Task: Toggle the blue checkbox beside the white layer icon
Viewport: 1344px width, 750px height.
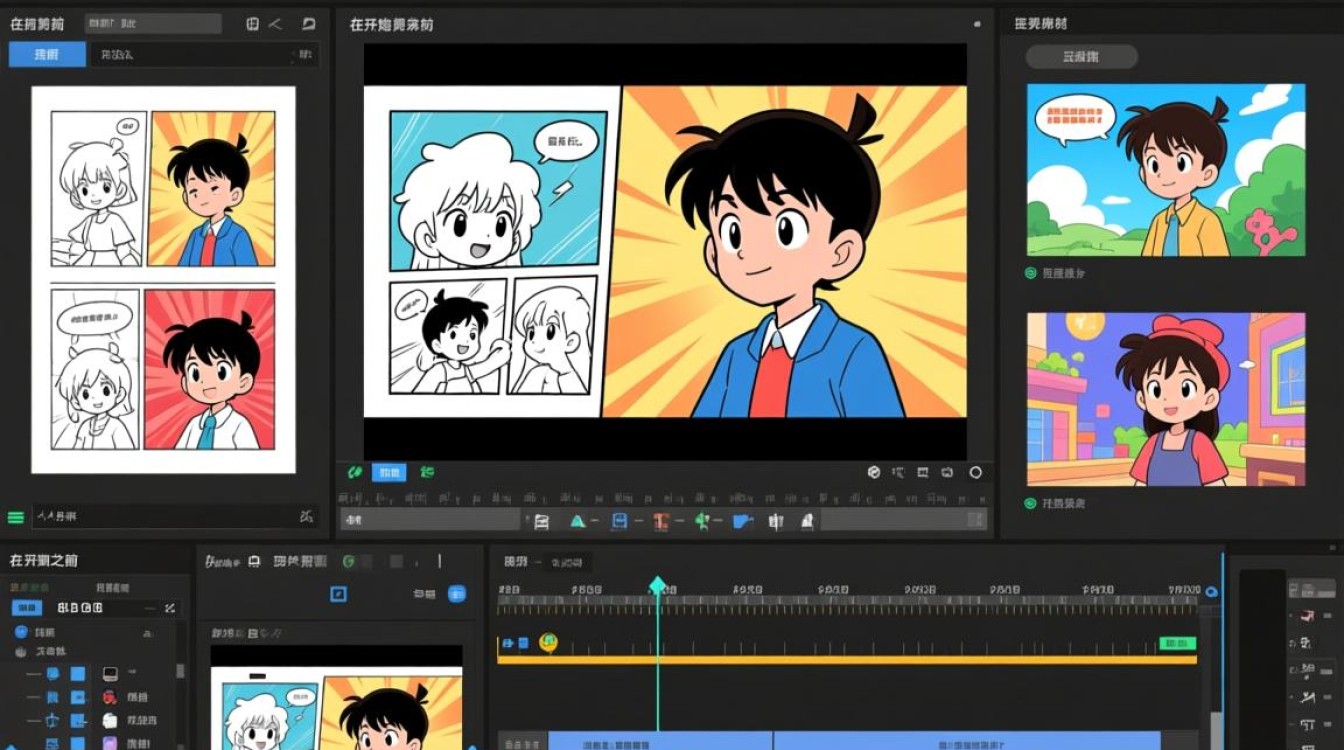Action: point(77,720)
